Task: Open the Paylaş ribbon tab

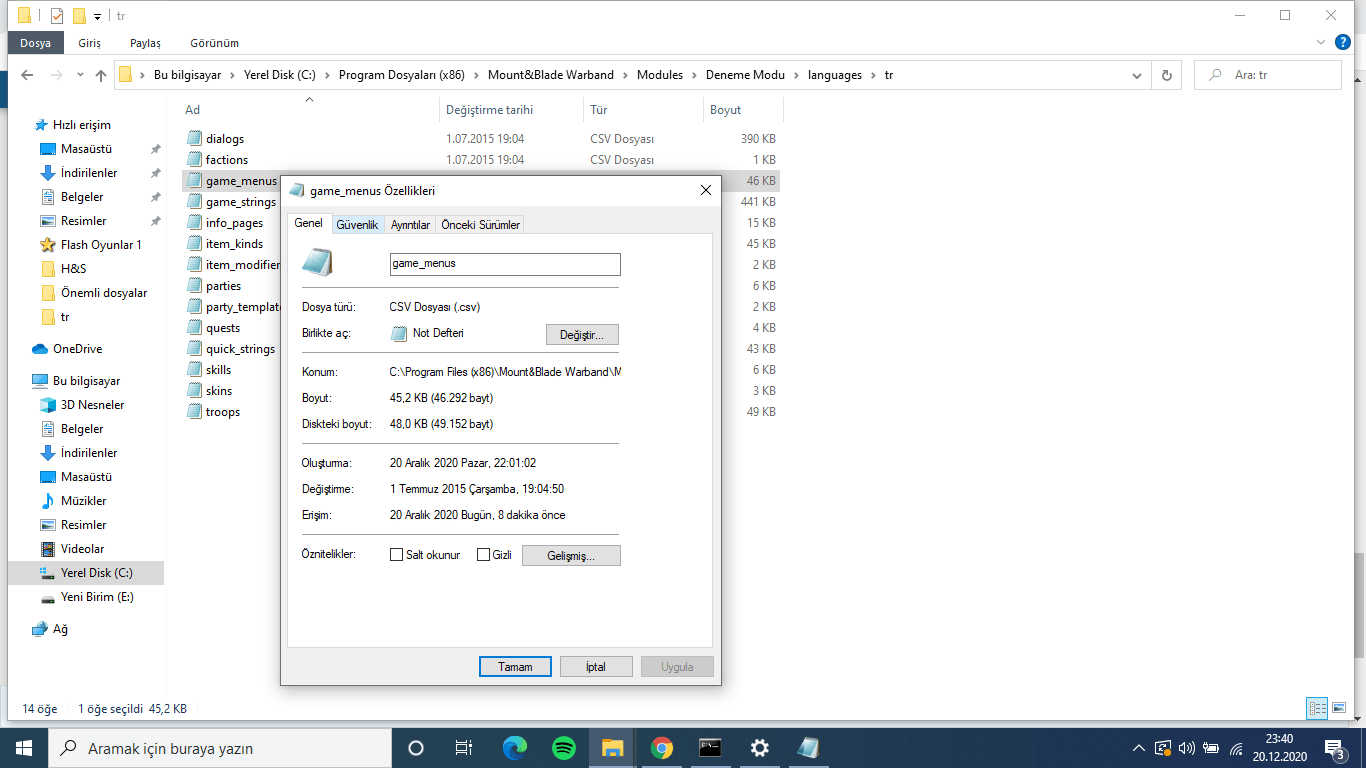Action: coord(145,43)
